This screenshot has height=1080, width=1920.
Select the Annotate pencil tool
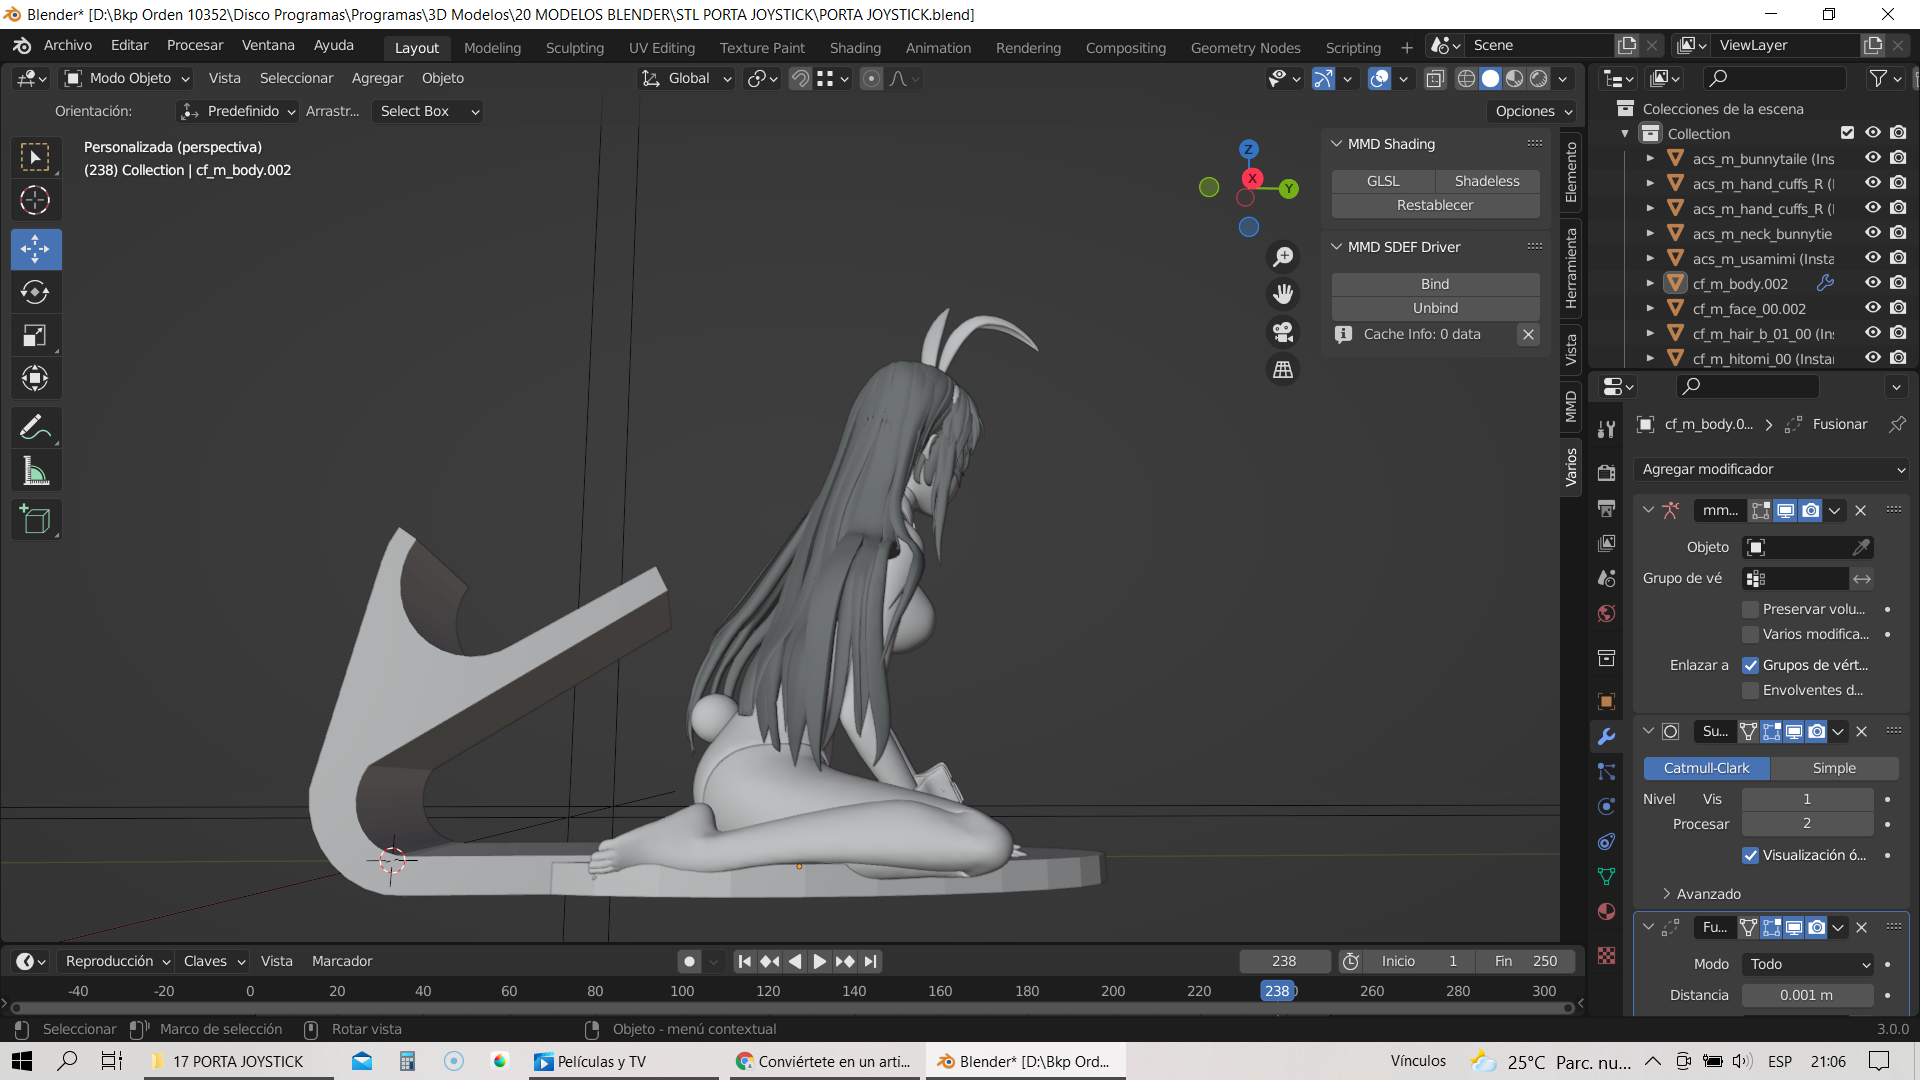click(35, 427)
